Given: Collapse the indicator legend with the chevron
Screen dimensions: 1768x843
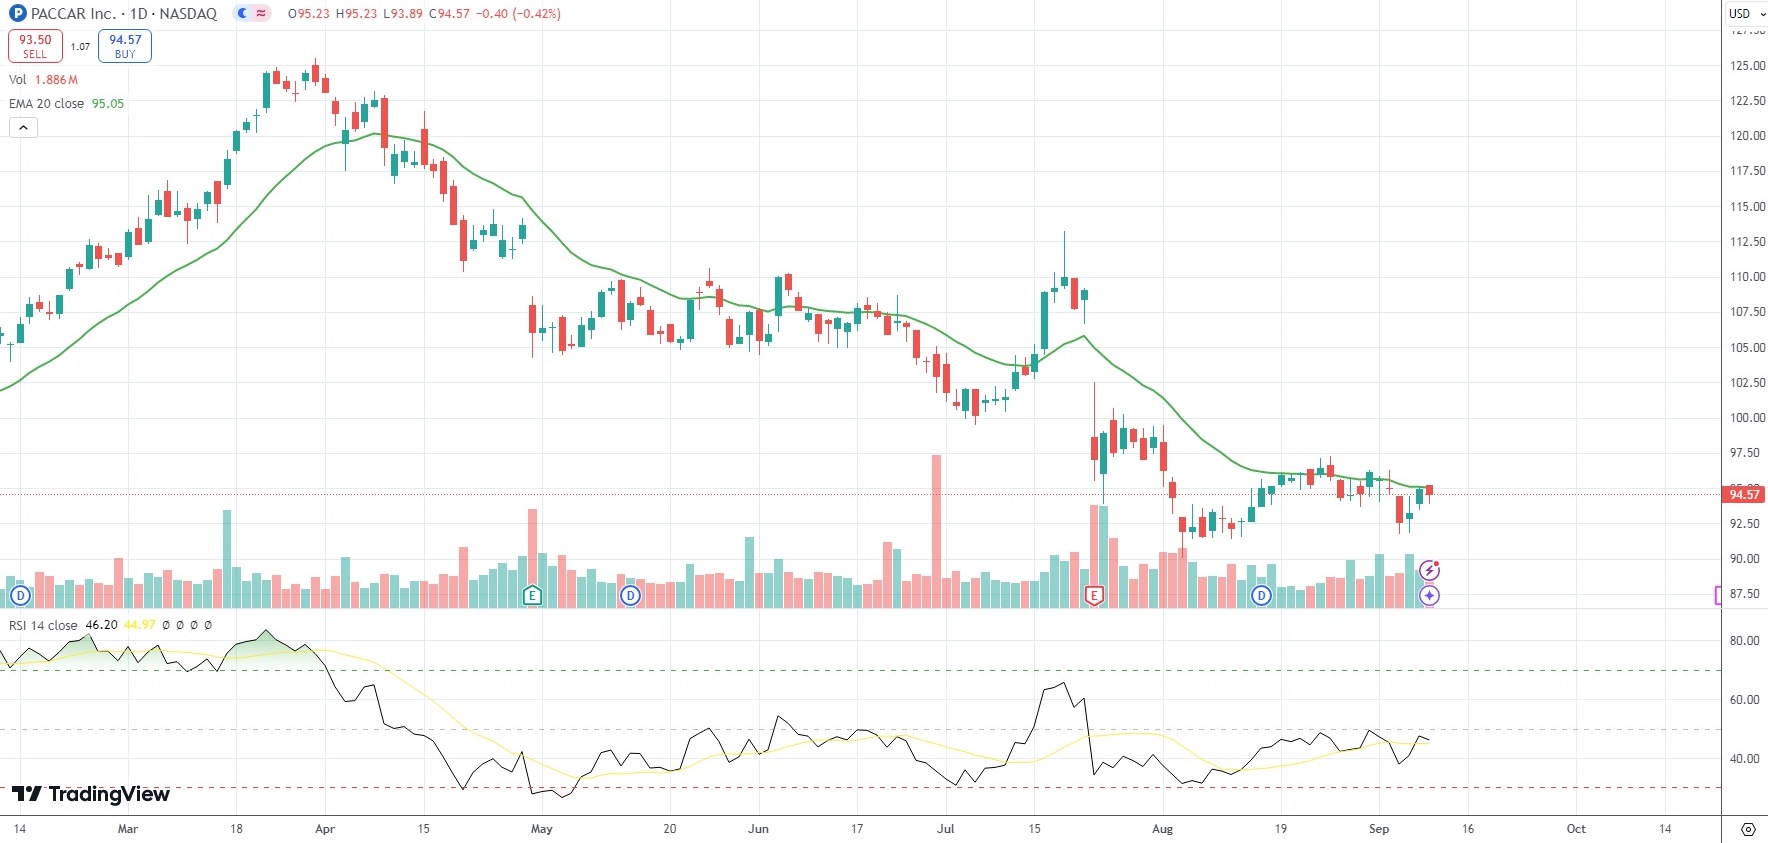Looking at the screenshot, I should [23, 127].
